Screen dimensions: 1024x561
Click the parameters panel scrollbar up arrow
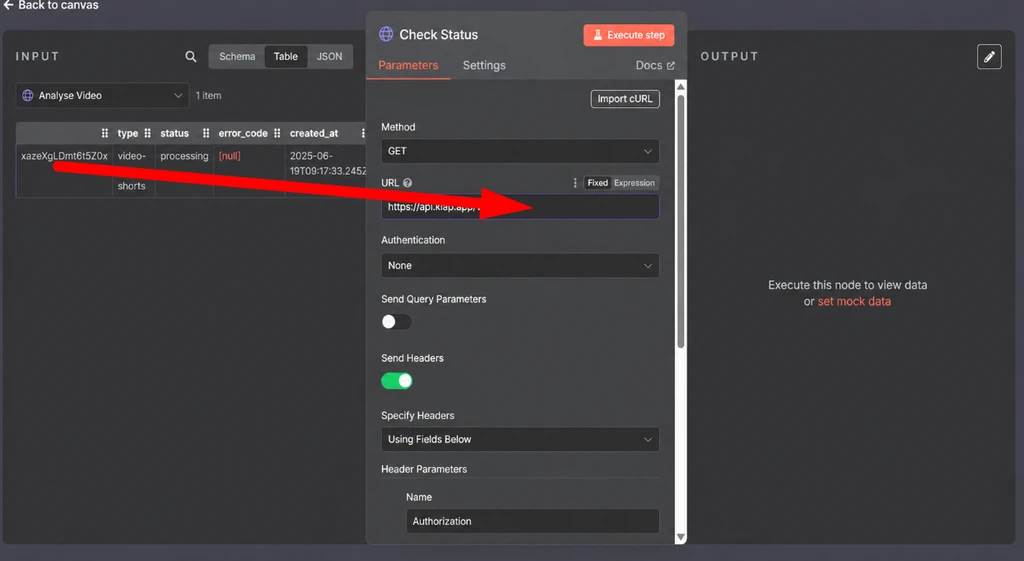[680, 87]
